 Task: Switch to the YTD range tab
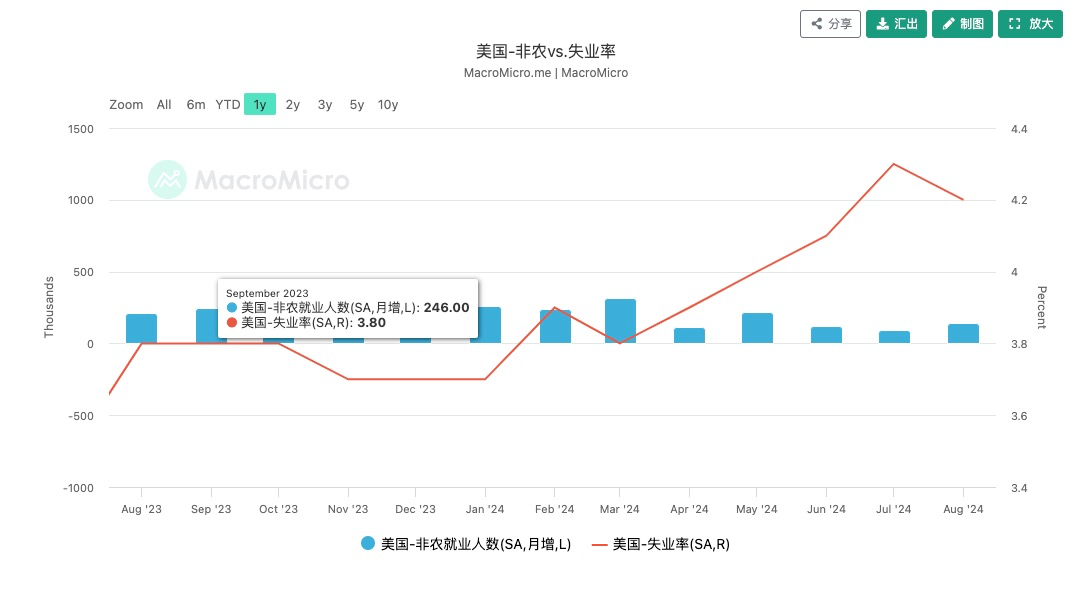pyautogui.click(x=227, y=104)
